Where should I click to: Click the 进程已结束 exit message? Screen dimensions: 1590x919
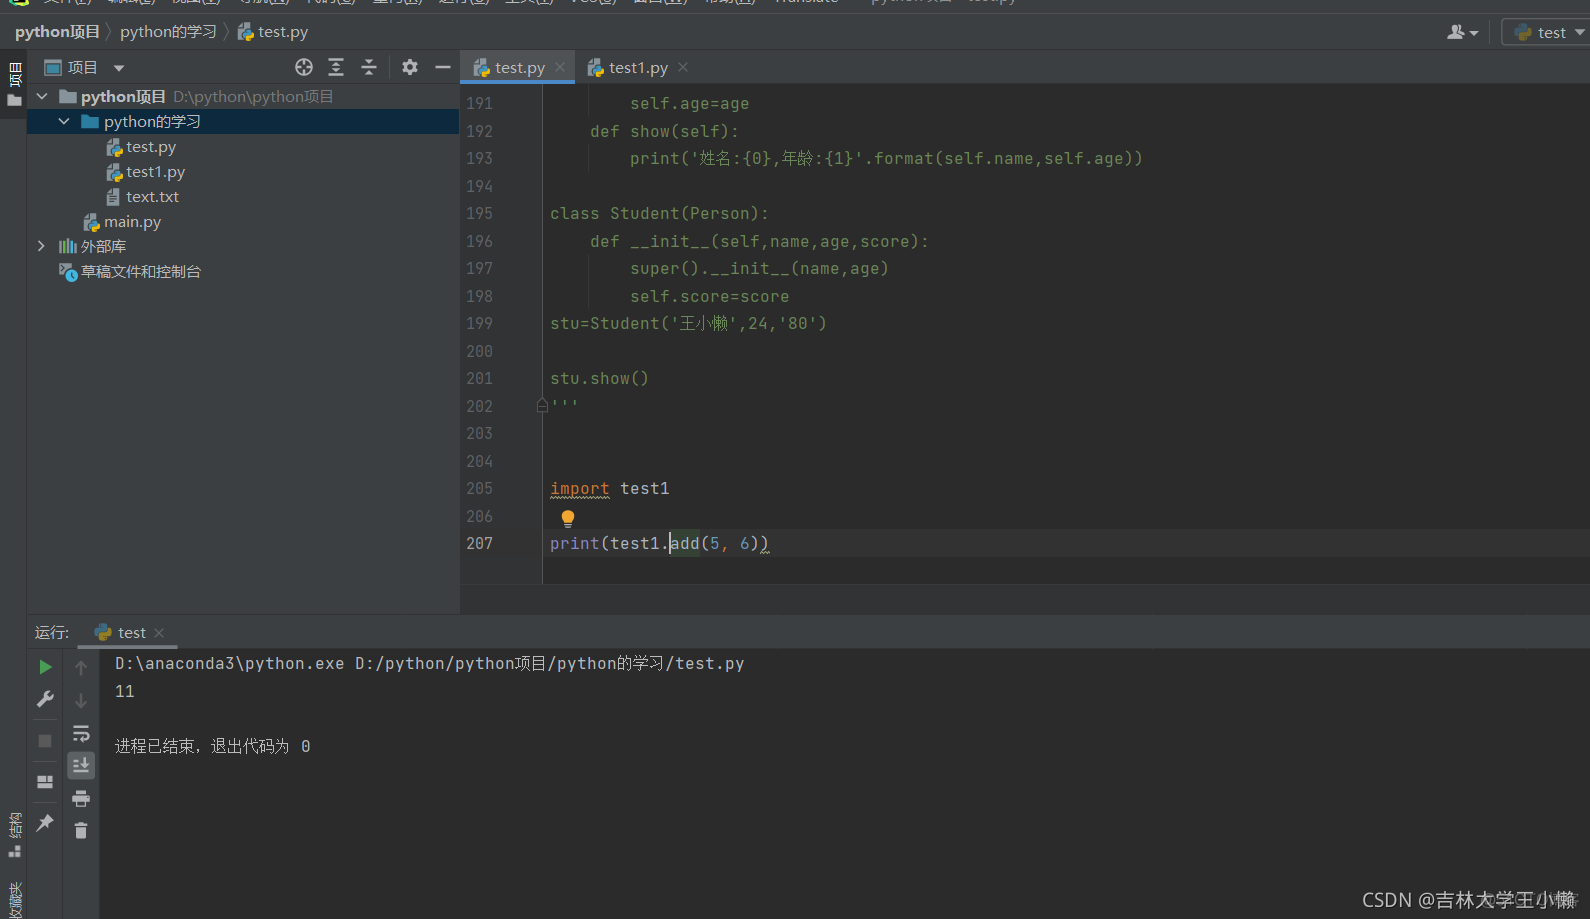(x=213, y=746)
